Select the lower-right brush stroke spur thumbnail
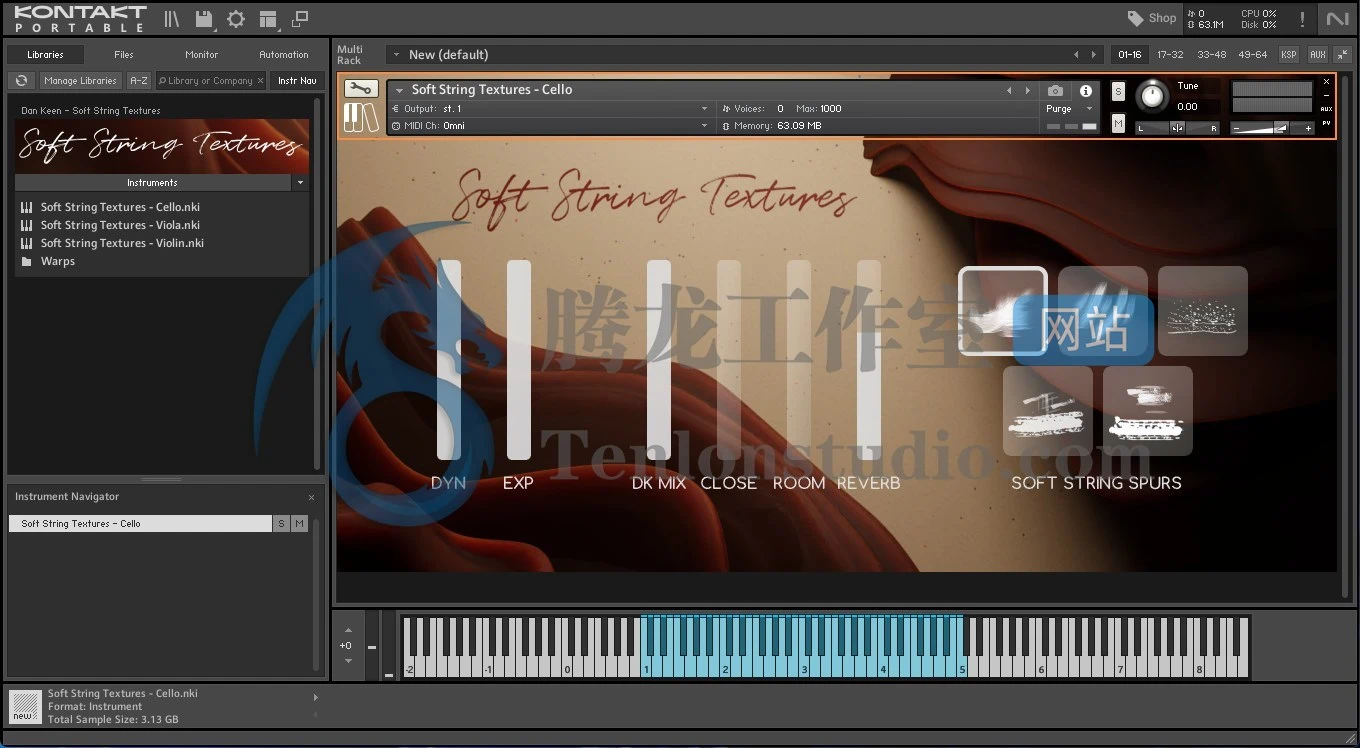Image resolution: width=1360 pixels, height=748 pixels. tap(1148, 411)
